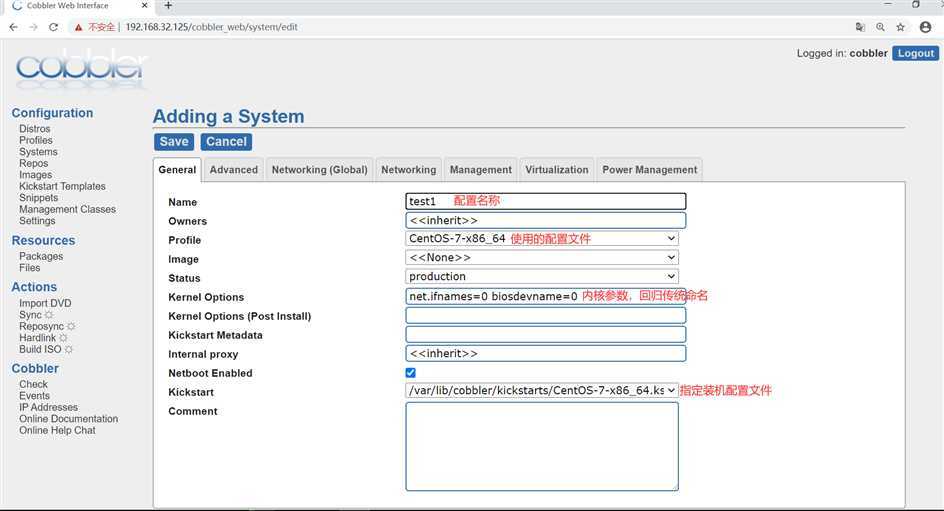Switch to the Networking (Global) tab
Image resolution: width=944 pixels, height=511 pixels.
point(319,170)
